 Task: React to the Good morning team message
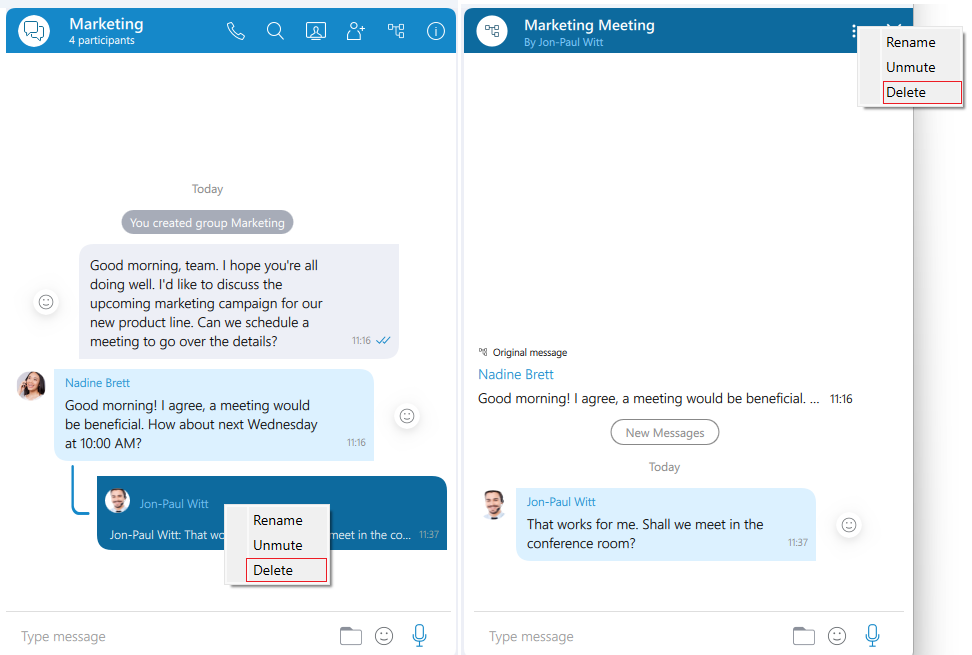coord(46,302)
